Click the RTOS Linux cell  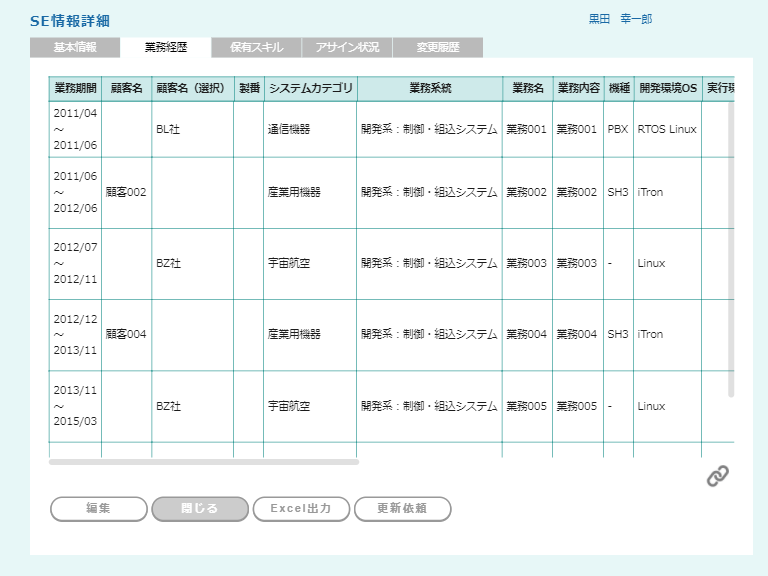(667, 130)
